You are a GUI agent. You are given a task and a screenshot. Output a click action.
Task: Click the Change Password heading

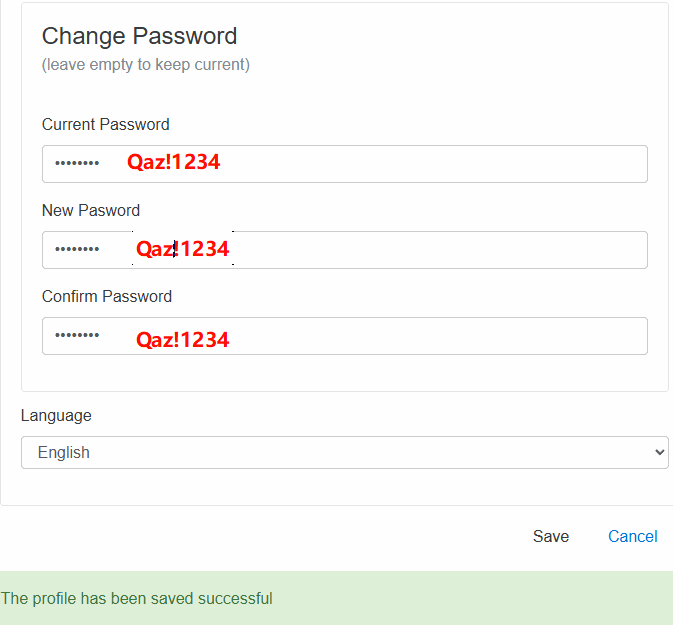[x=139, y=36]
